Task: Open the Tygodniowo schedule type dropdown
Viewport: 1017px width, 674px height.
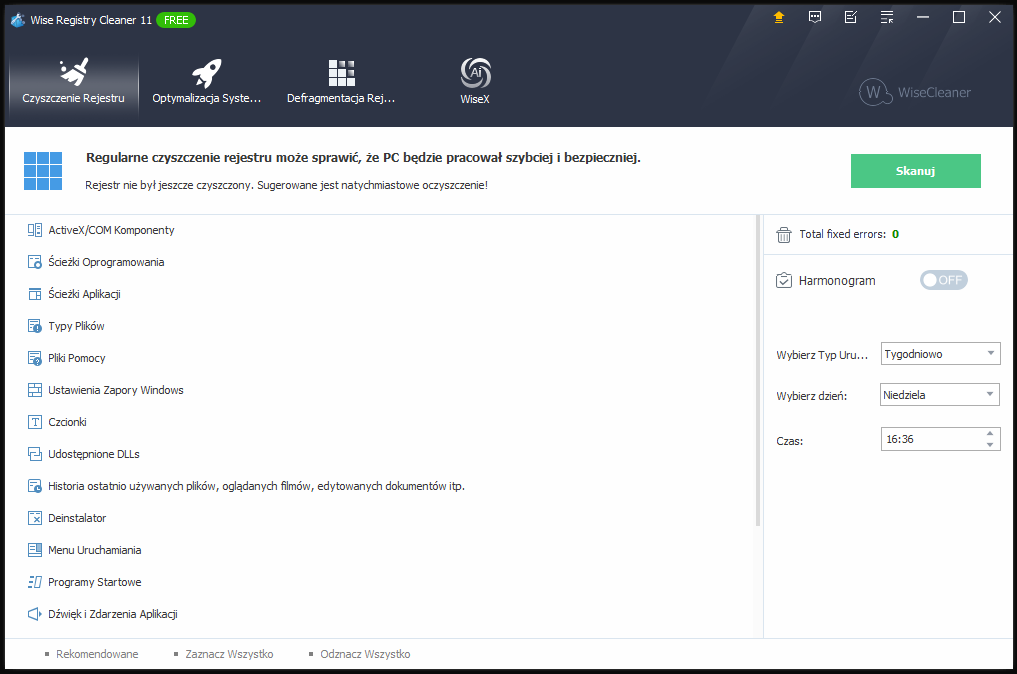Action: [939, 353]
